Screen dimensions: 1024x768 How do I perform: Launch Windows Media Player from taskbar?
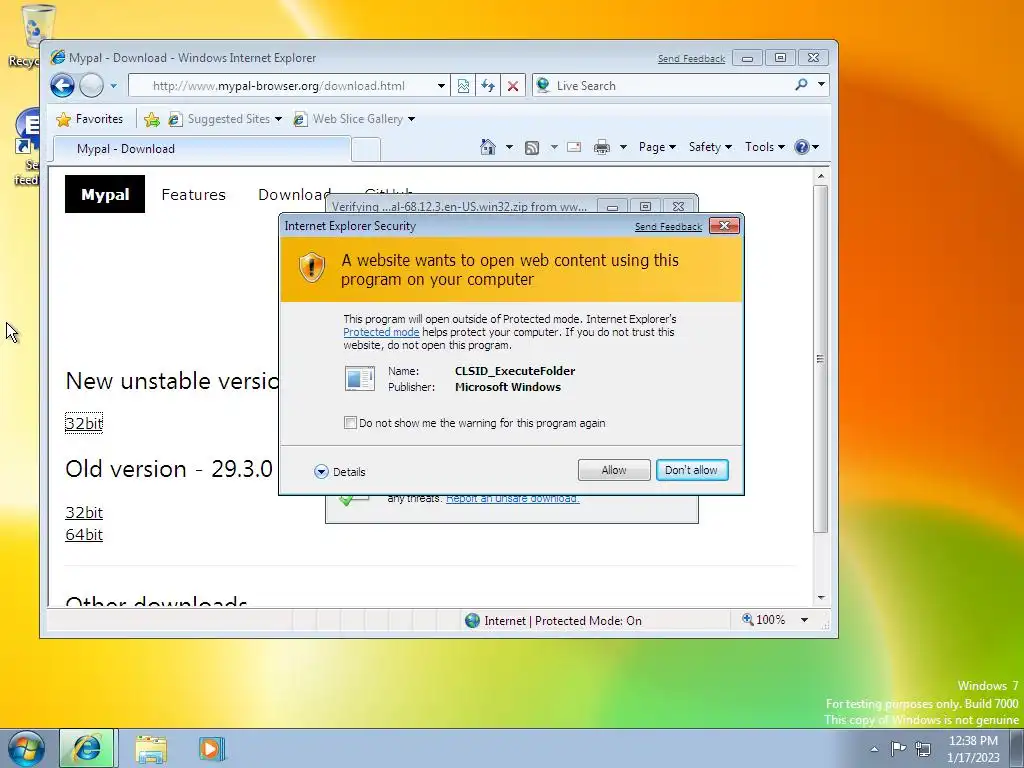coord(212,749)
